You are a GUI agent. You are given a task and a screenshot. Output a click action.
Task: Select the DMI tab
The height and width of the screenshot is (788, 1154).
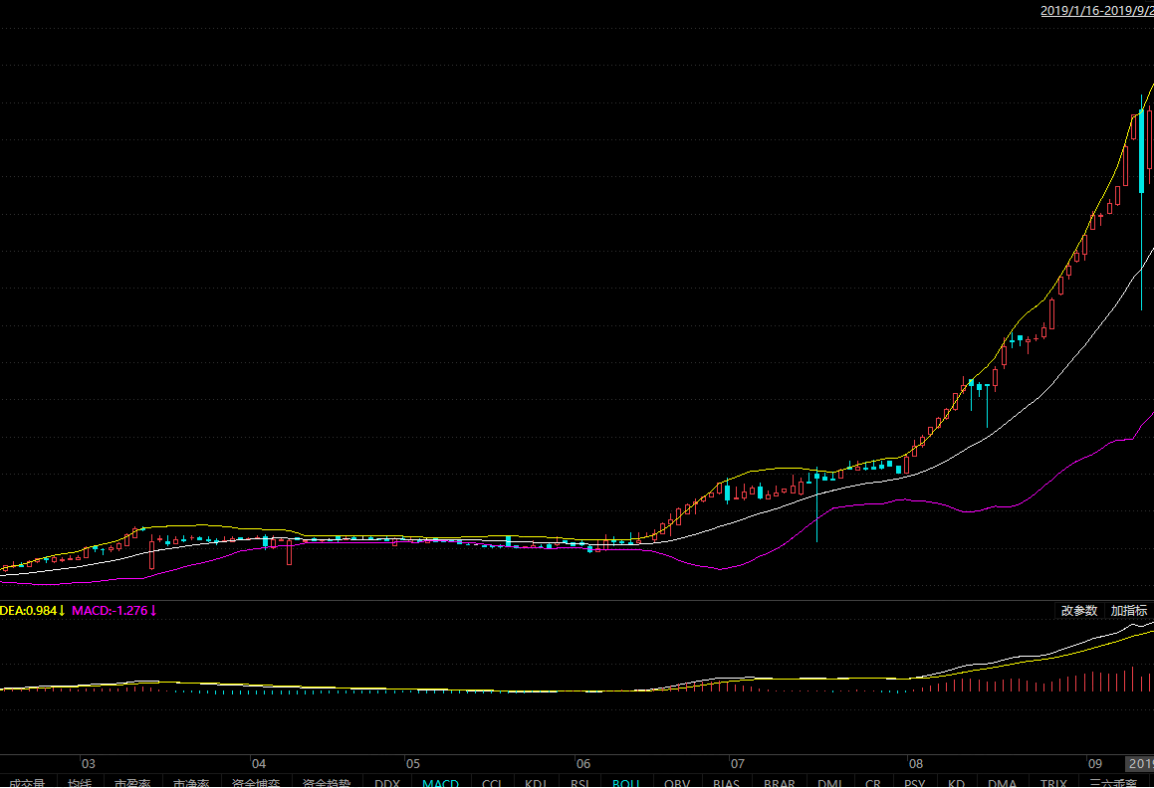click(x=830, y=783)
